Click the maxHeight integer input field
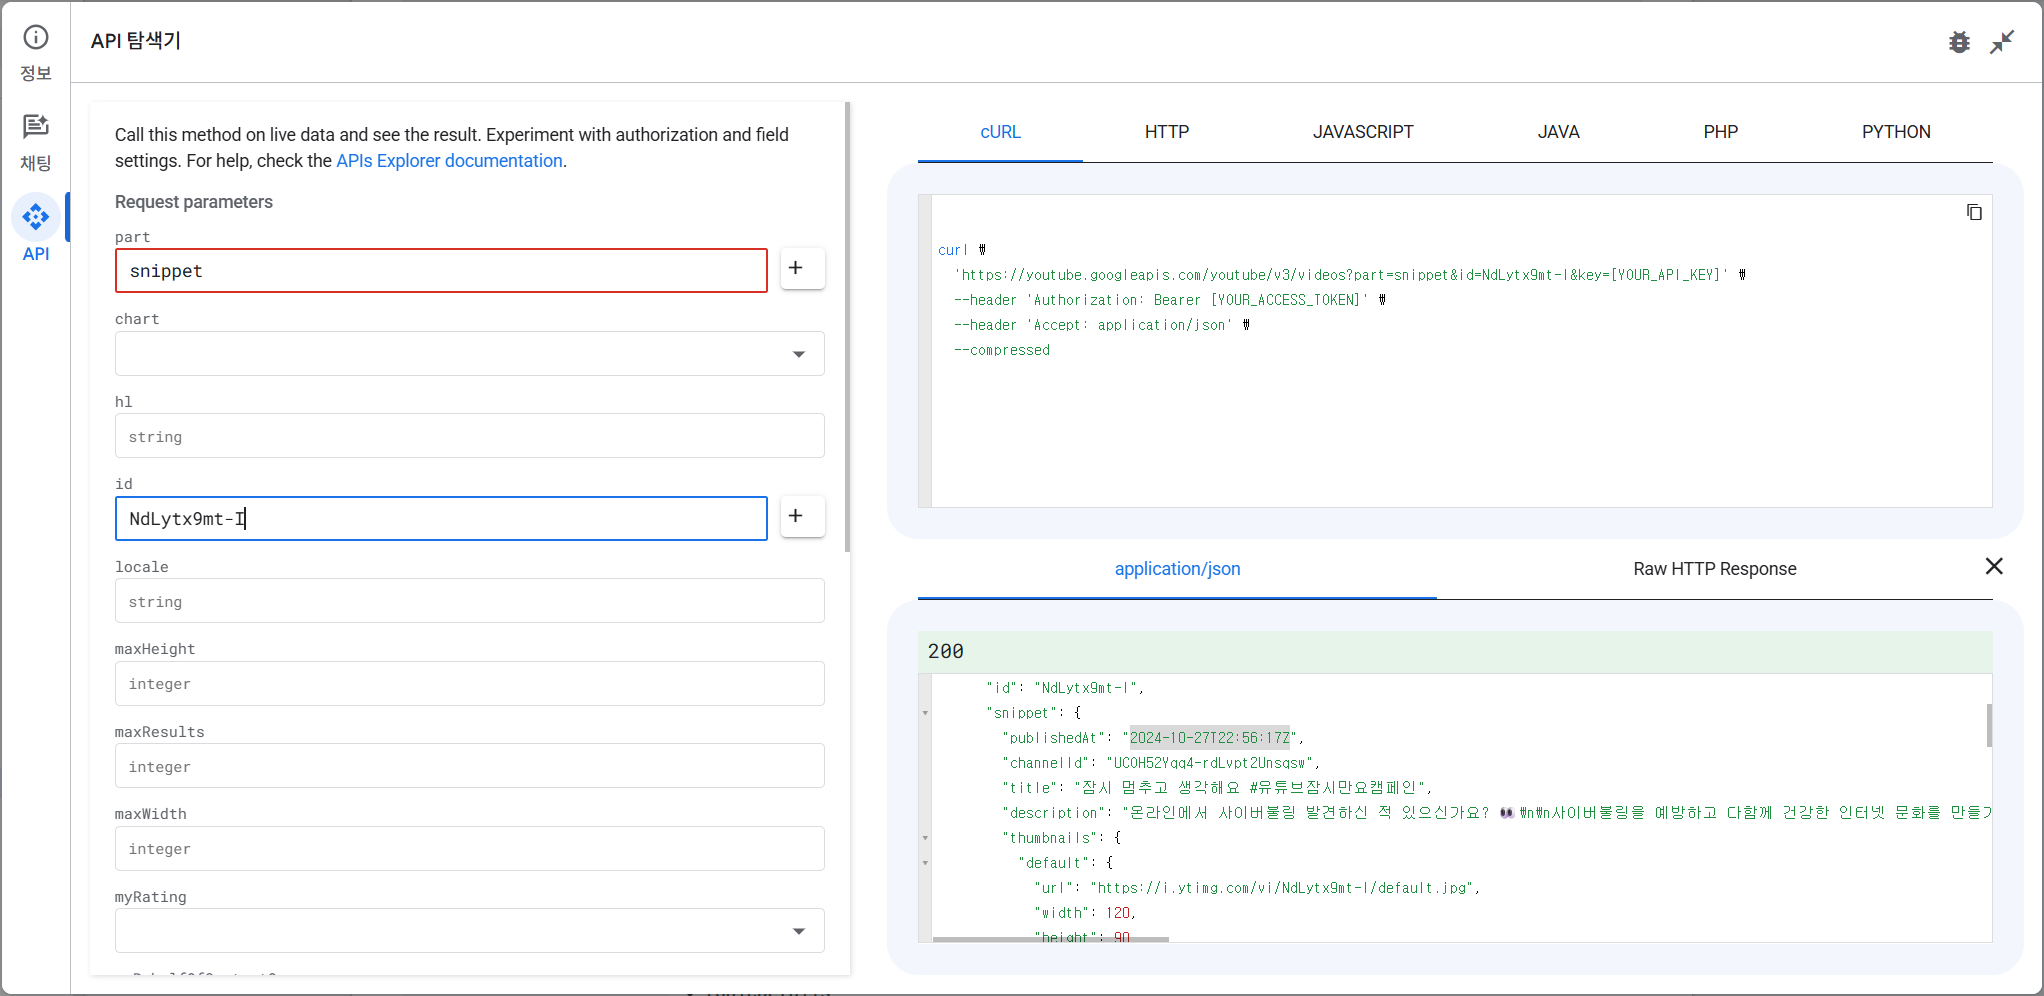 (470, 684)
